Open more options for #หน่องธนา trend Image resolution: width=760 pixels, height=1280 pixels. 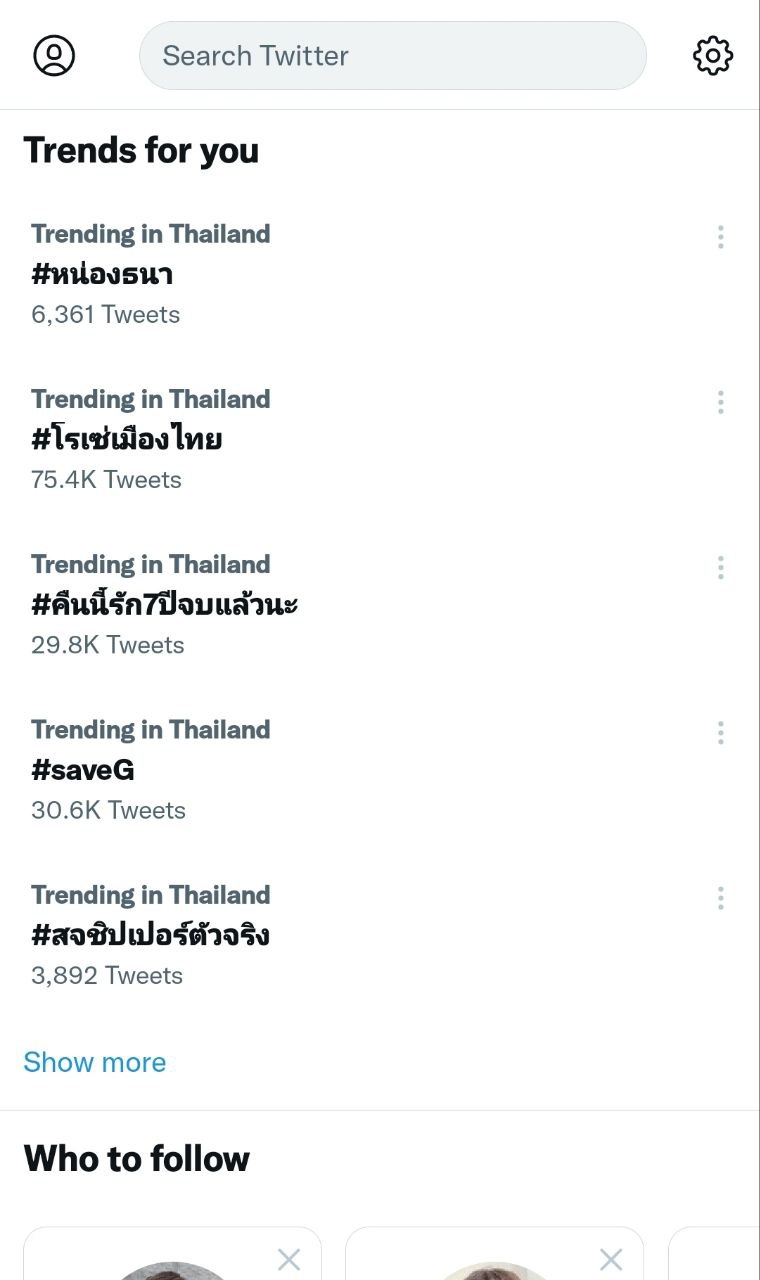click(x=720, y=237)
